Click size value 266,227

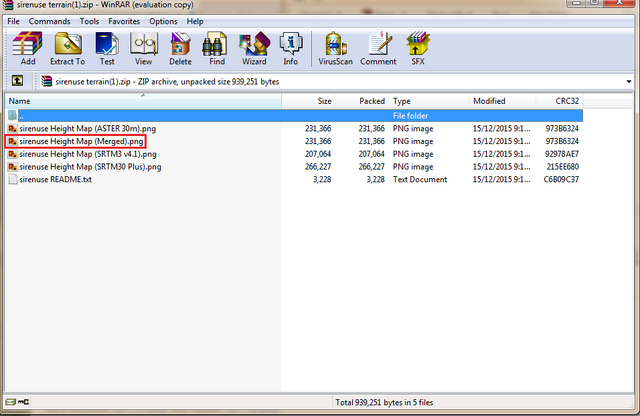click(318, 167)
